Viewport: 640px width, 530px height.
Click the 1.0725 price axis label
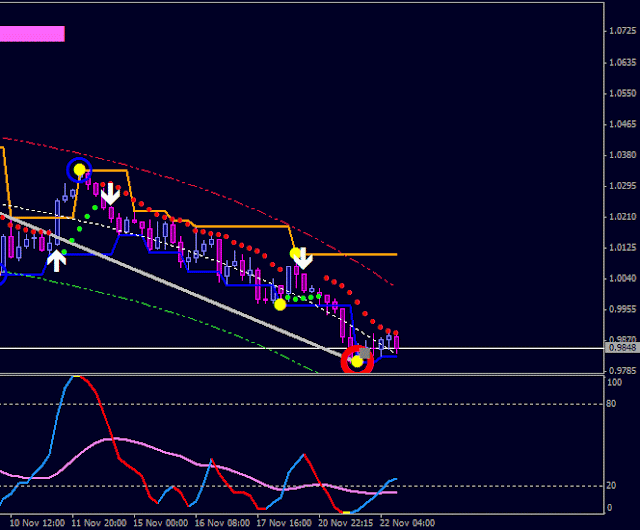[622, 31]
